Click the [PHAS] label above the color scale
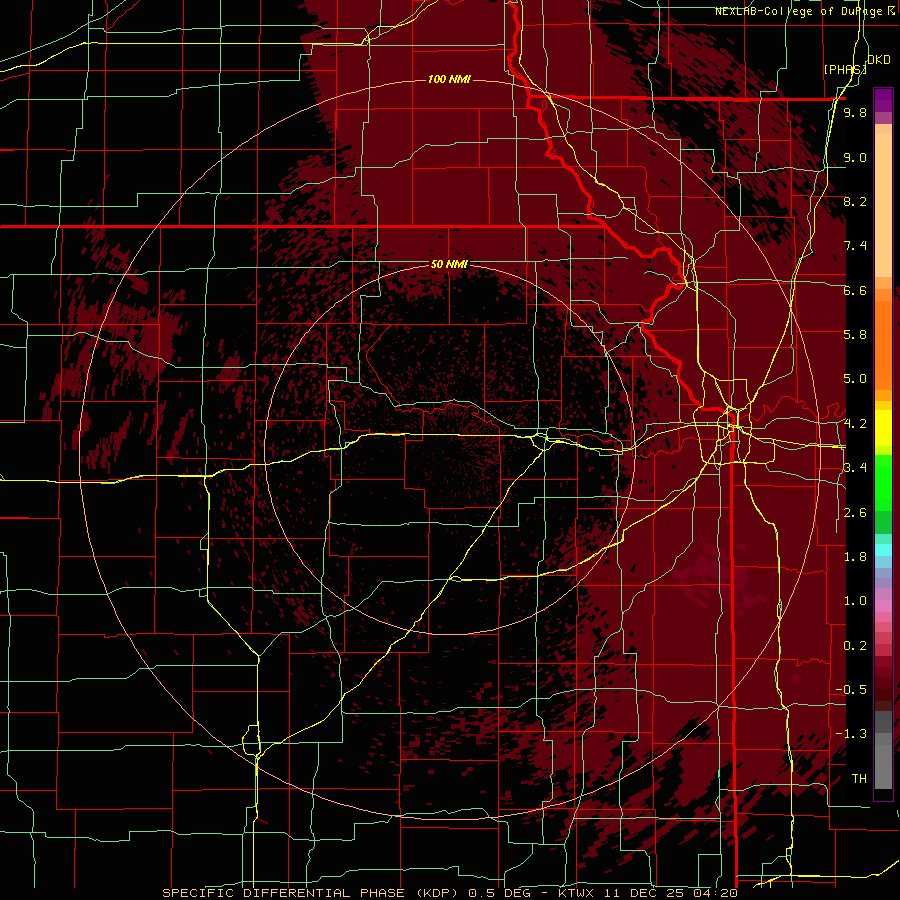Image resolution: width=900 pixels, height=900 pixels. [844, 69]
